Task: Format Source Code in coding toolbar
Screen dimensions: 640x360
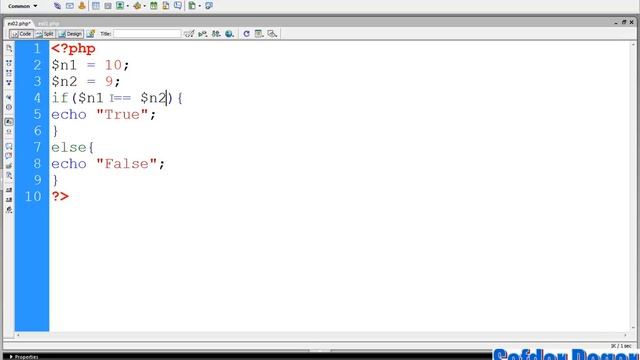Action: [9, 210]
